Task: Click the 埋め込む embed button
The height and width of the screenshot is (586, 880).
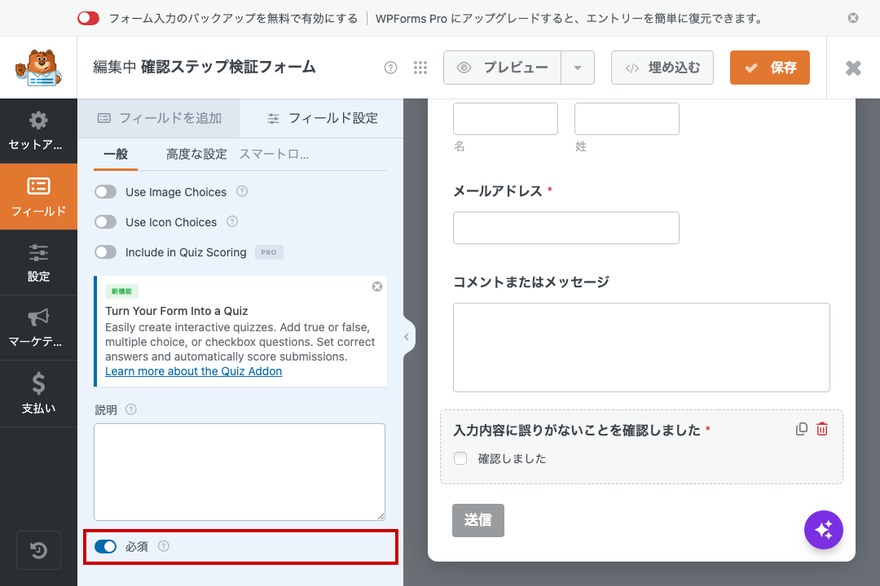Action: coord(662,67)
